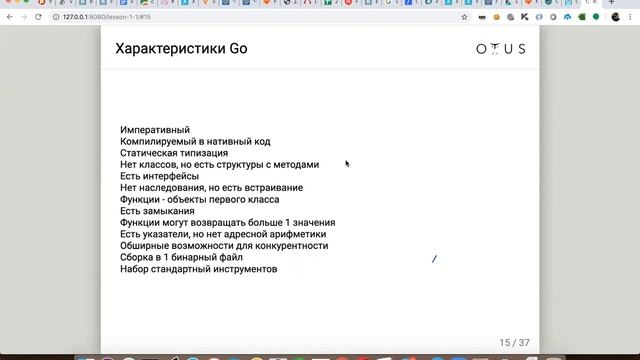The height and width of the screenshot is (360, 640).
Task: Open the black letter K extension
Action: pyautogui.click(x=525, y=17)
